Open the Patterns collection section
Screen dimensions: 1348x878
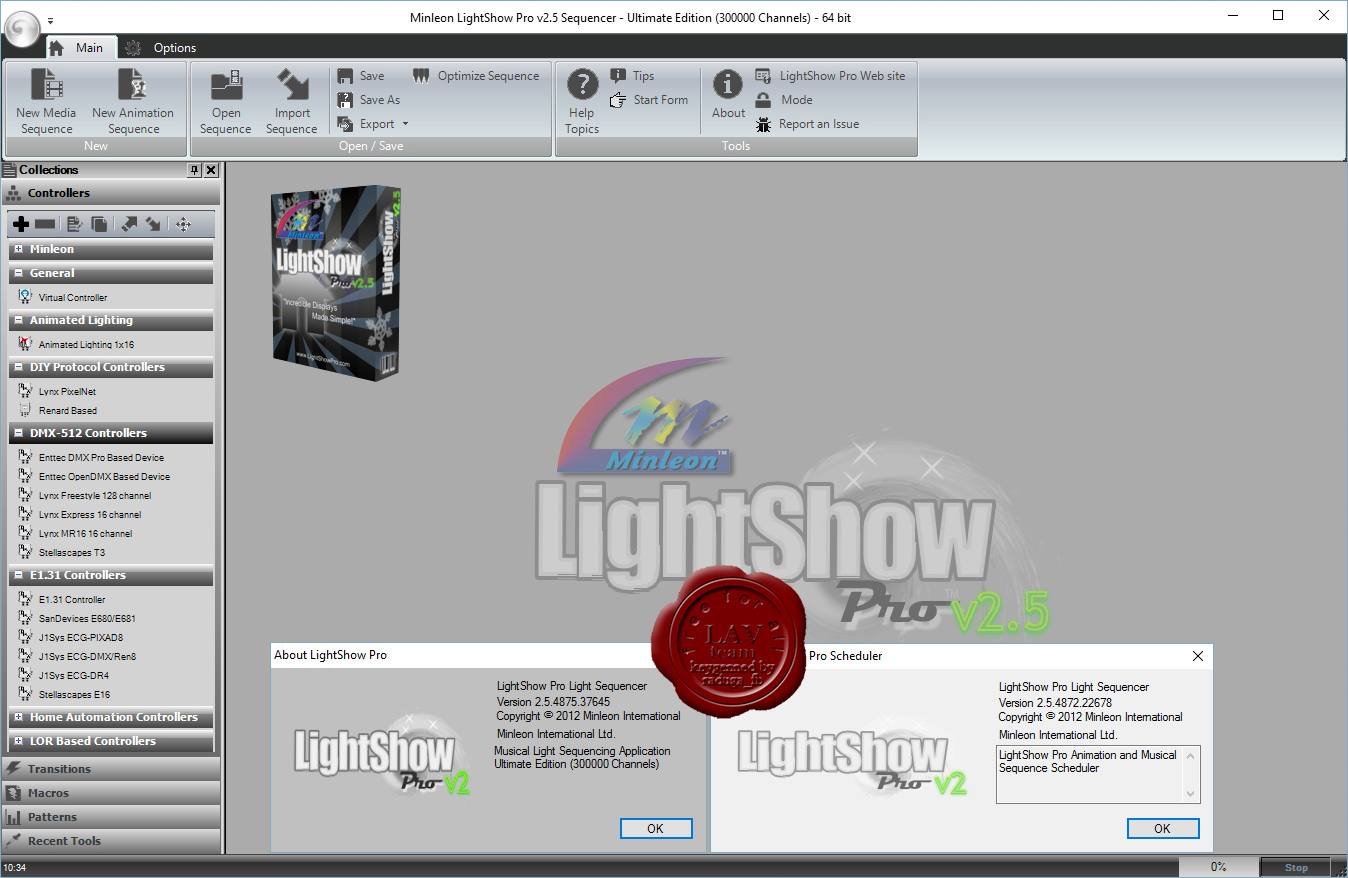[x=110, y=817]
